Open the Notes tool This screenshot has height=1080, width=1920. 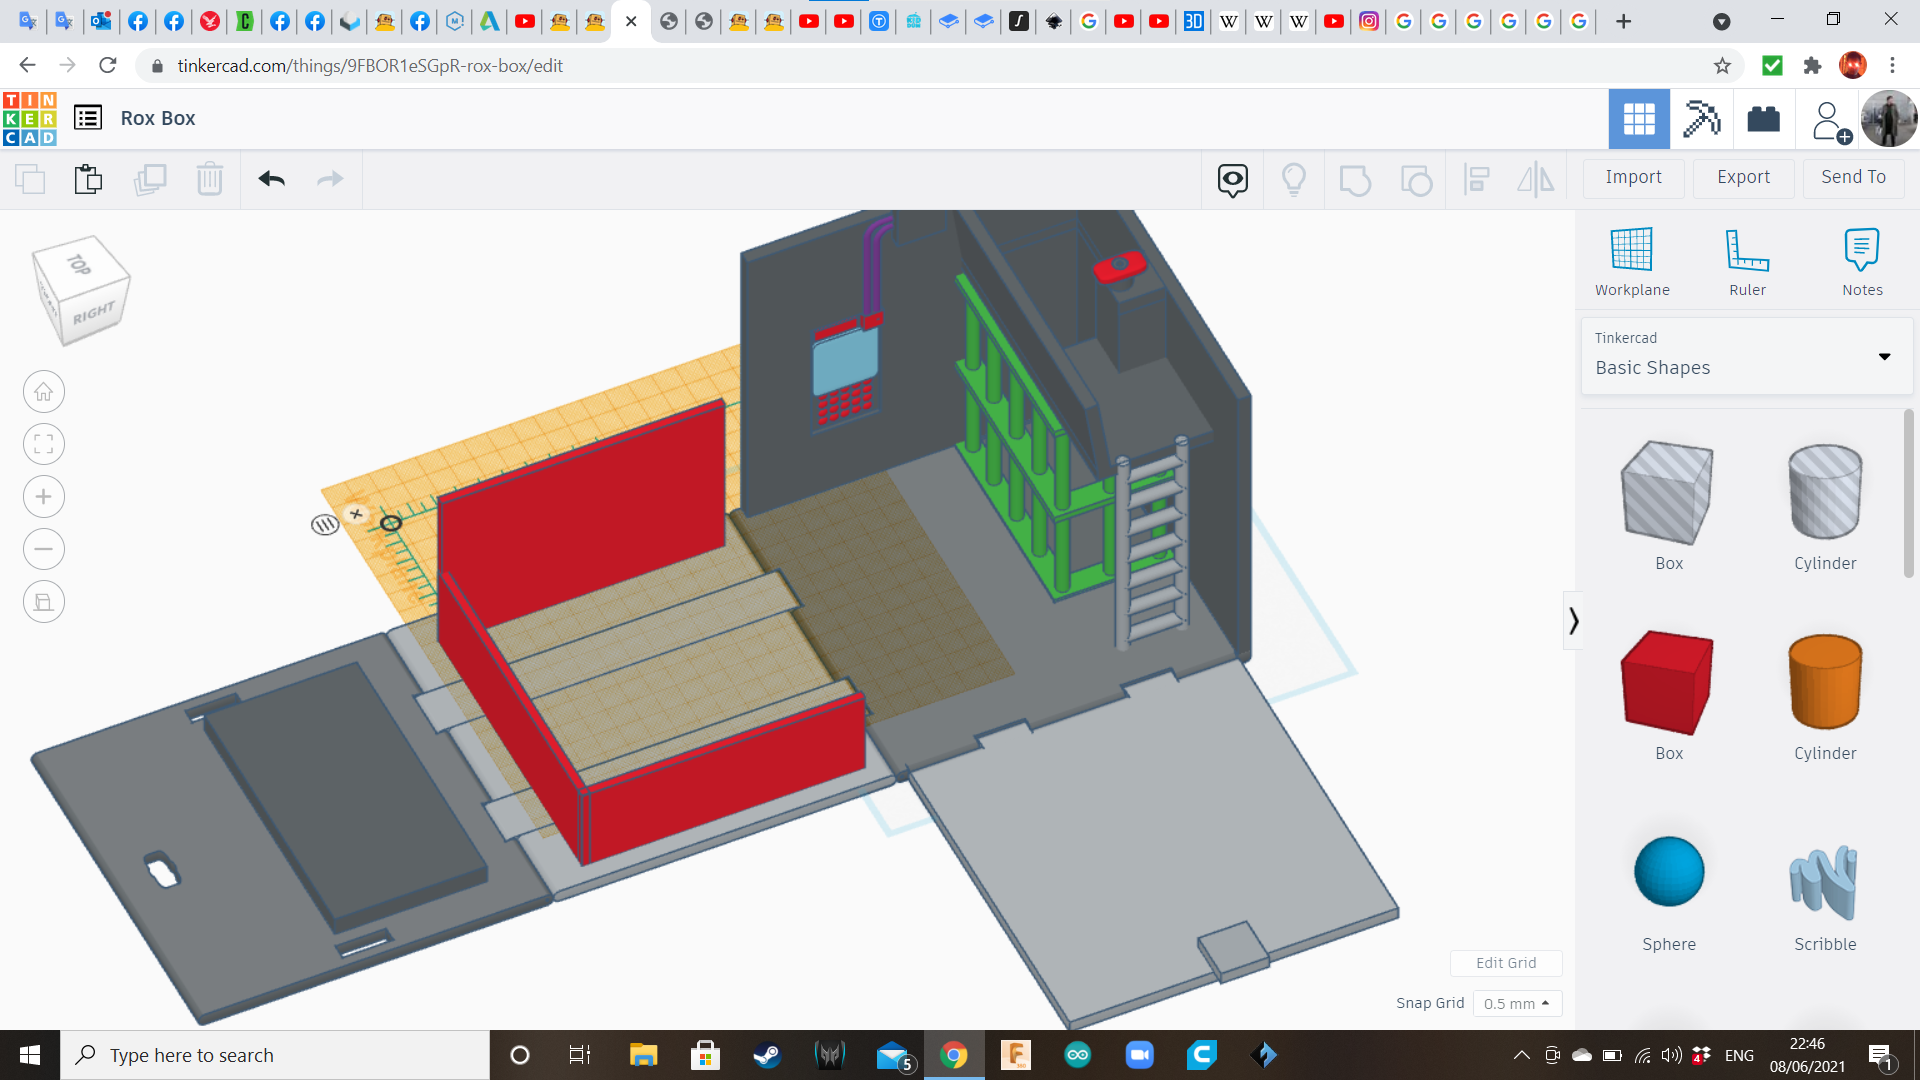(x=1861, y=250)
